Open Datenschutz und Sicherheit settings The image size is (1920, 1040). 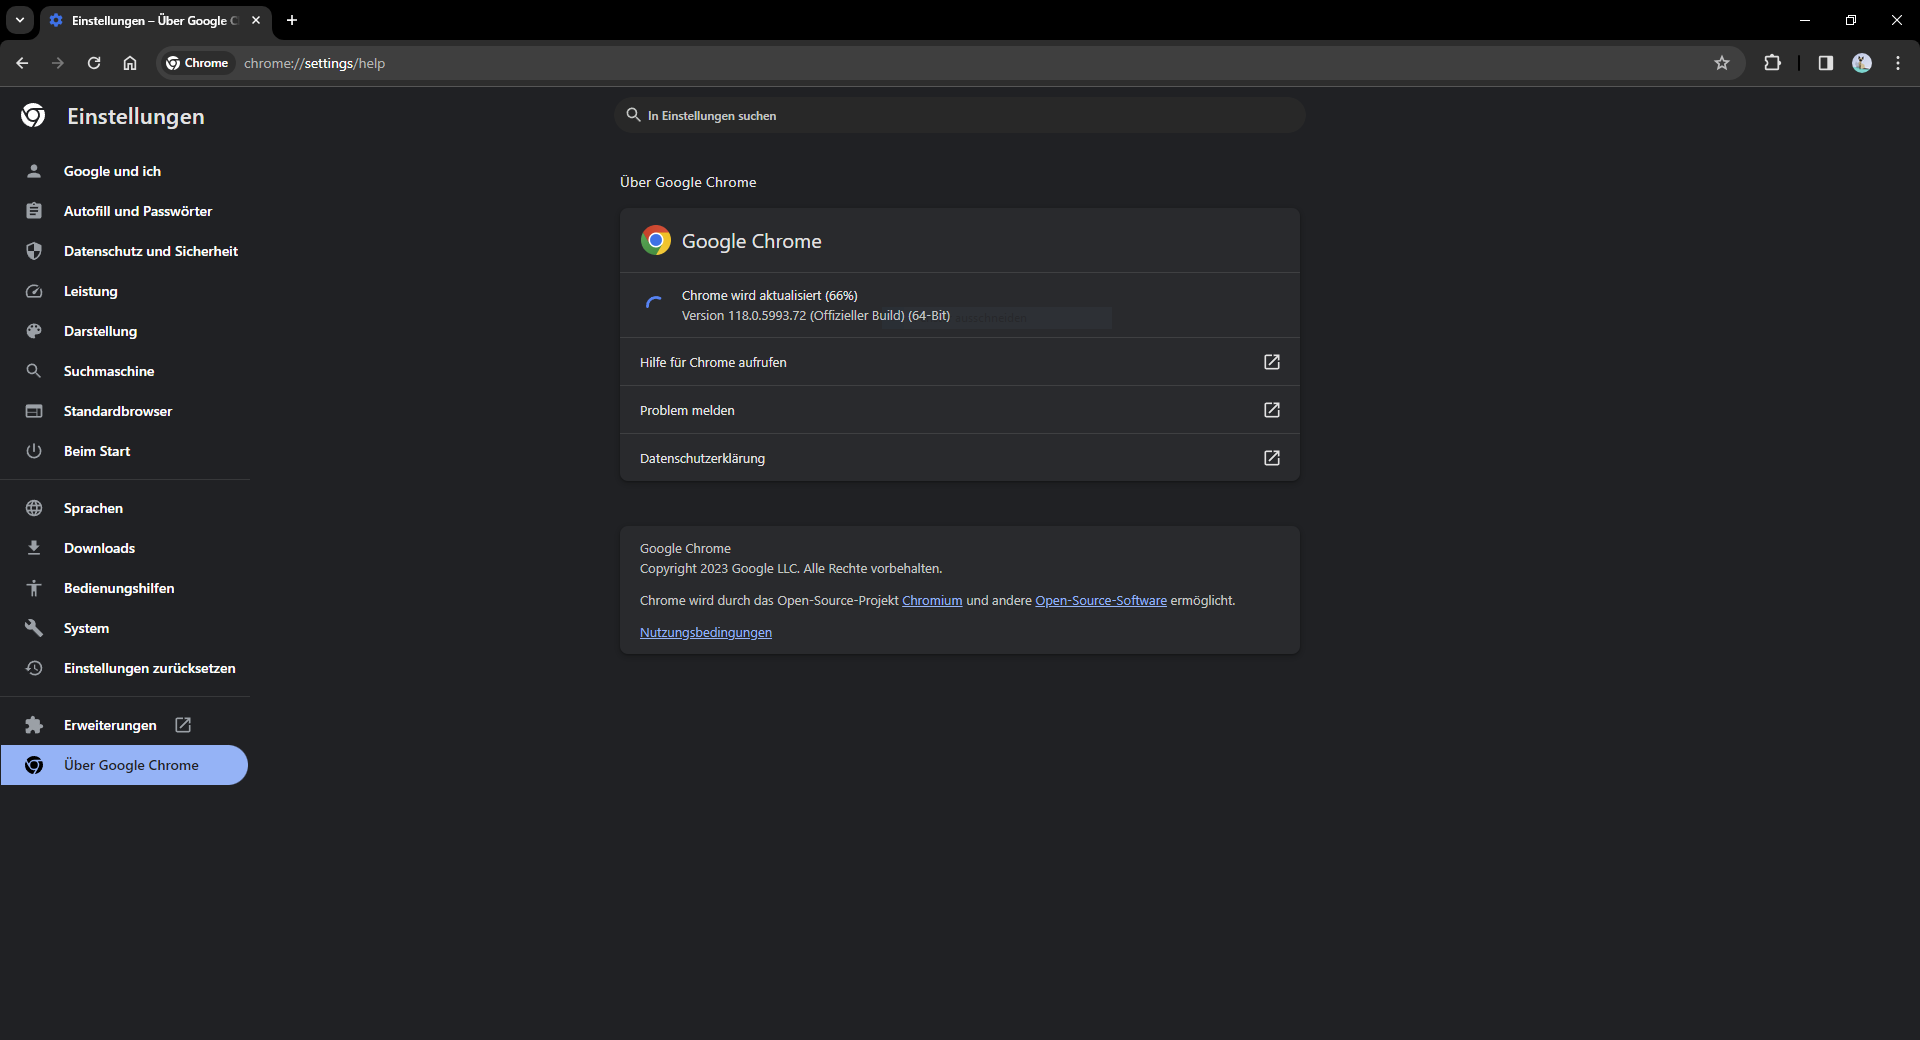(x=124, y=251)
